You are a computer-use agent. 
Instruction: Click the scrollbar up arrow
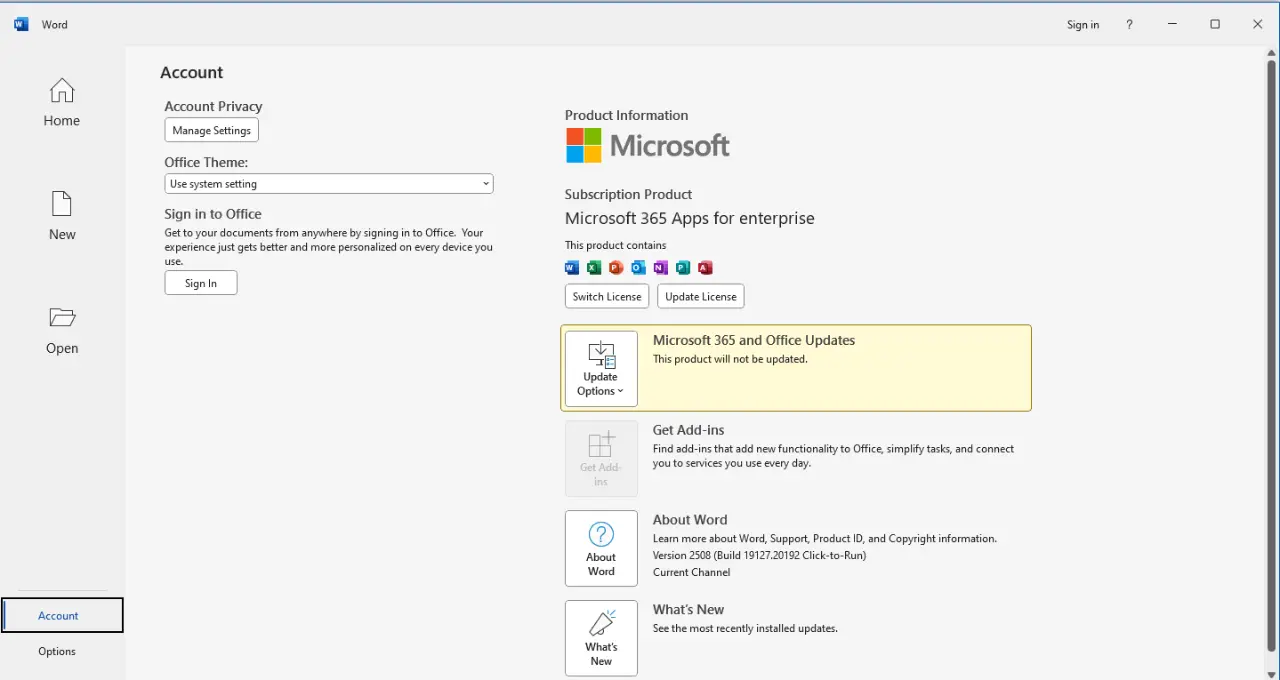click(1271, 52)
